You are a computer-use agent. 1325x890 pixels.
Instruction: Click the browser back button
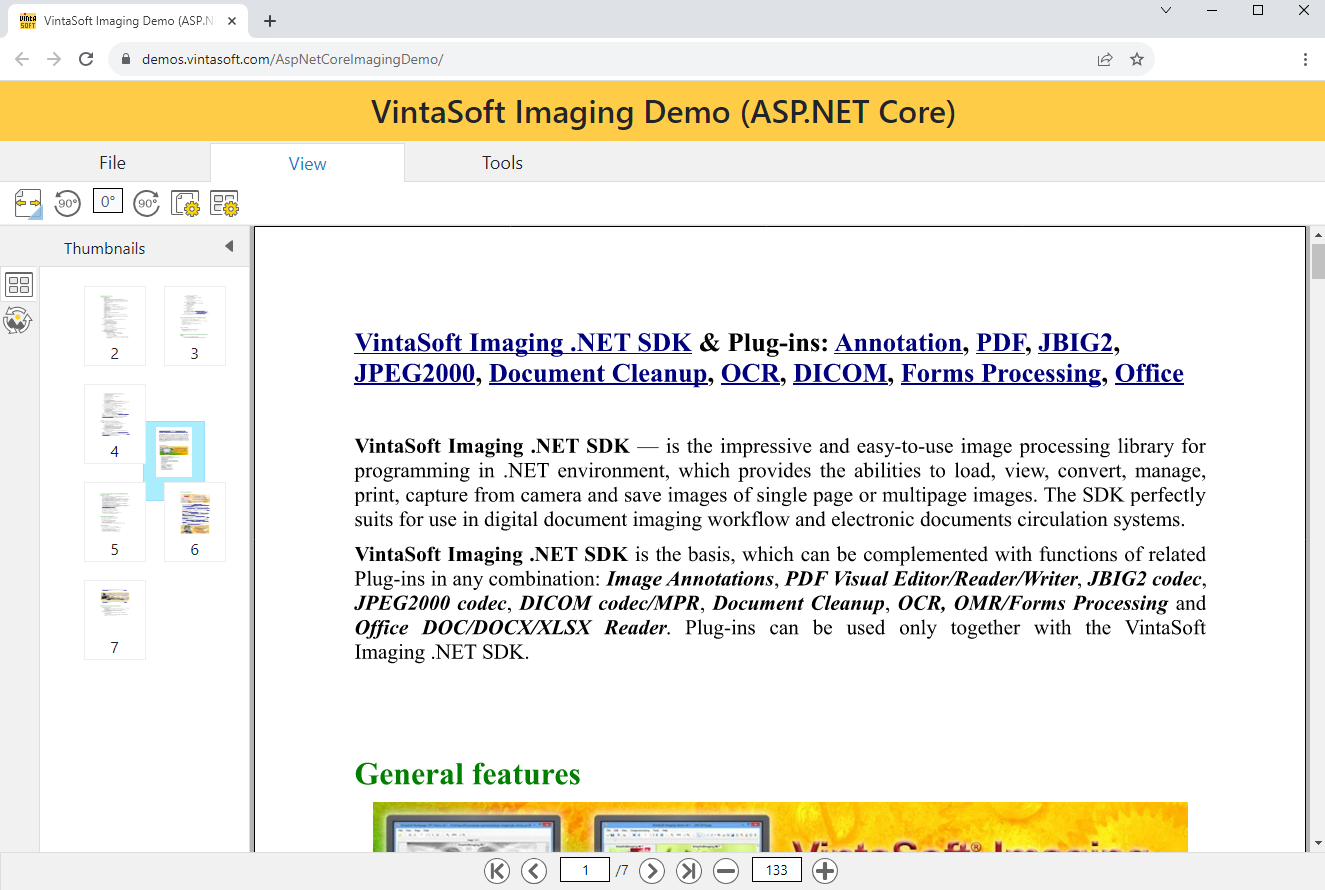(x=22, y=59)
